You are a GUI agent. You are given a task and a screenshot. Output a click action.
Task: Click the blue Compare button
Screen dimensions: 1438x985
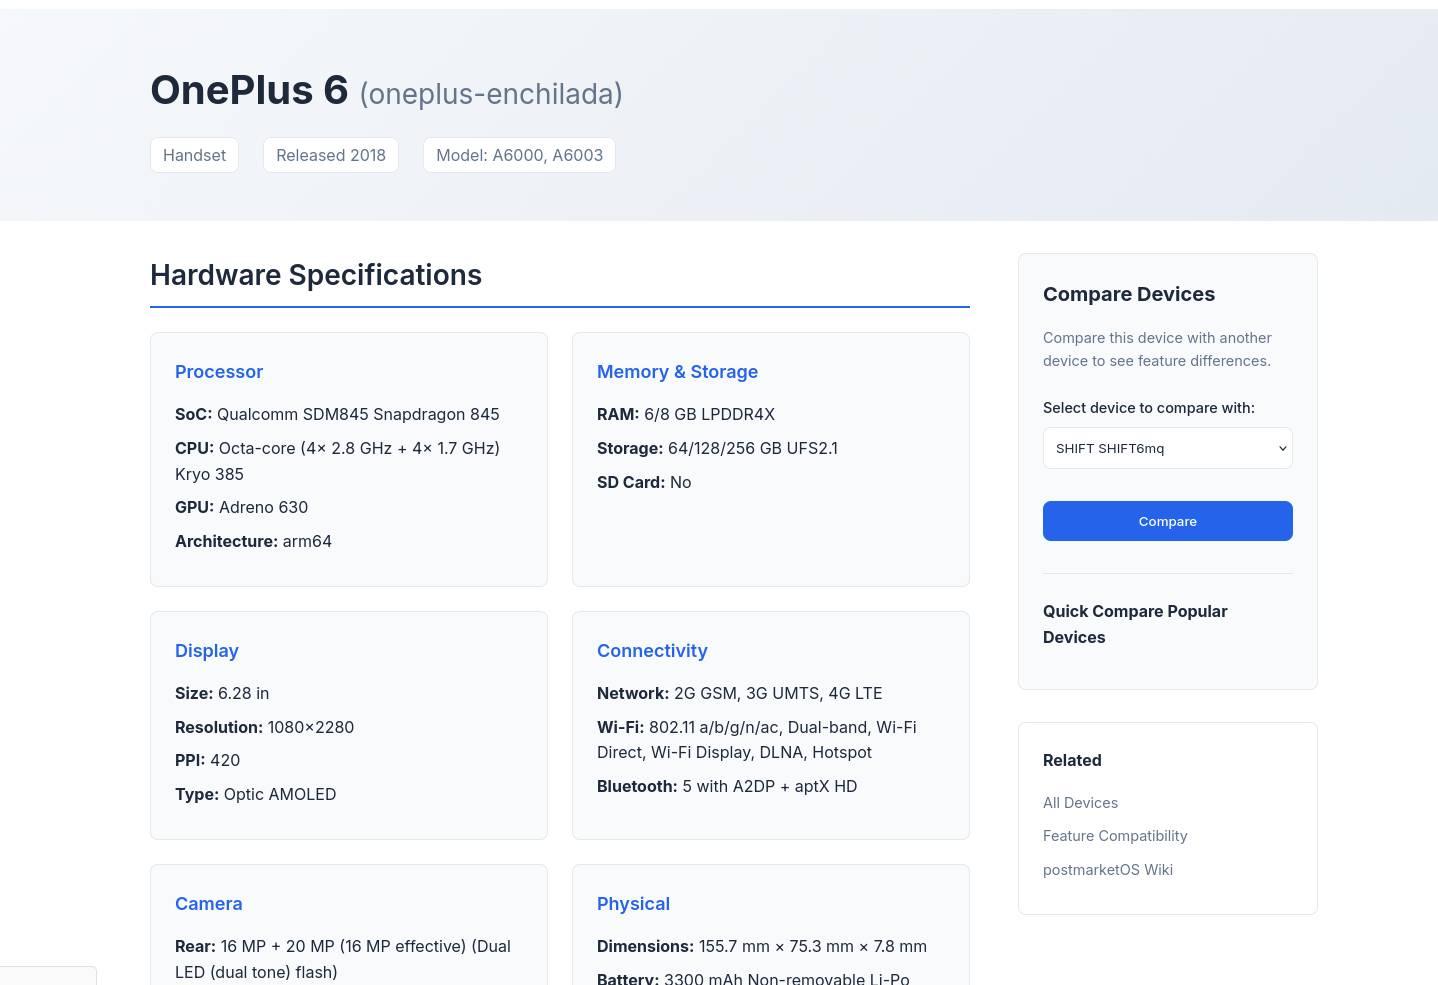tap(1167, 521)
